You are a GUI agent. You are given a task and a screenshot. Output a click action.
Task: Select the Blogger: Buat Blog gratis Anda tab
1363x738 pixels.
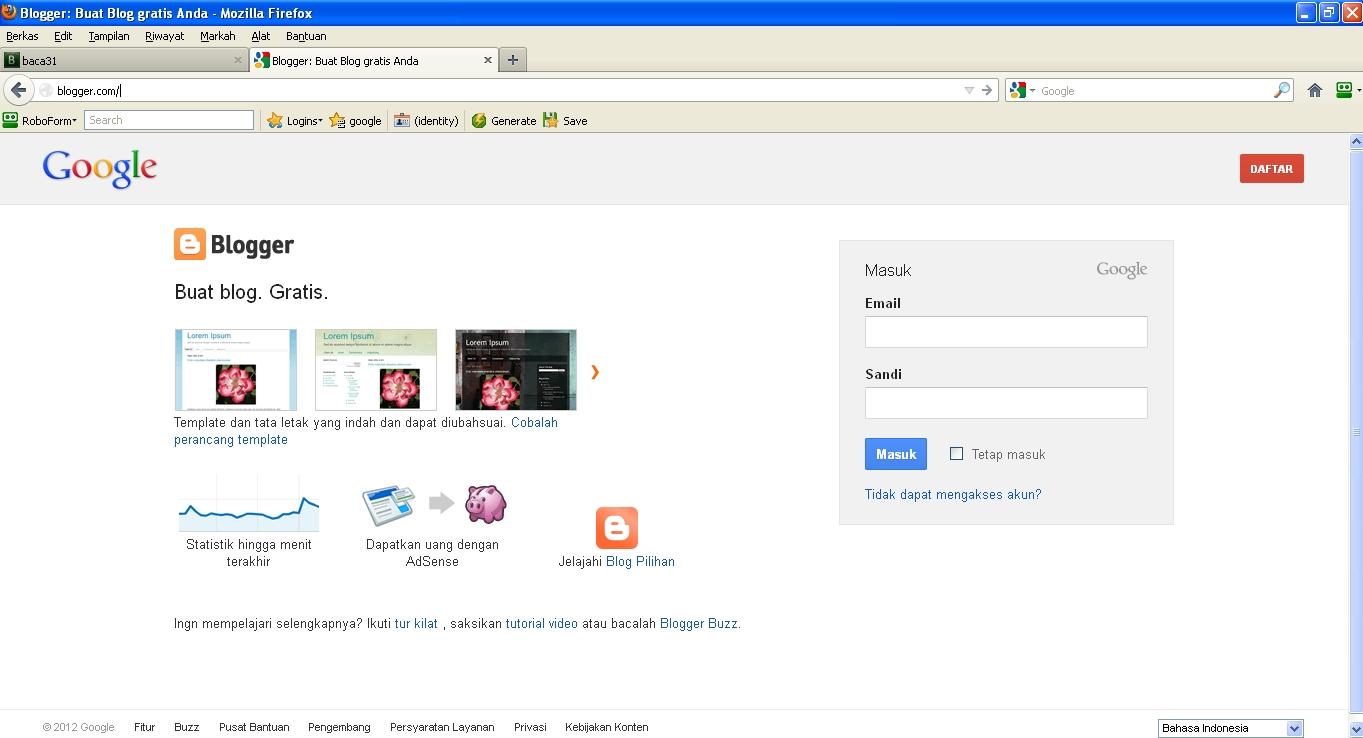373,60
